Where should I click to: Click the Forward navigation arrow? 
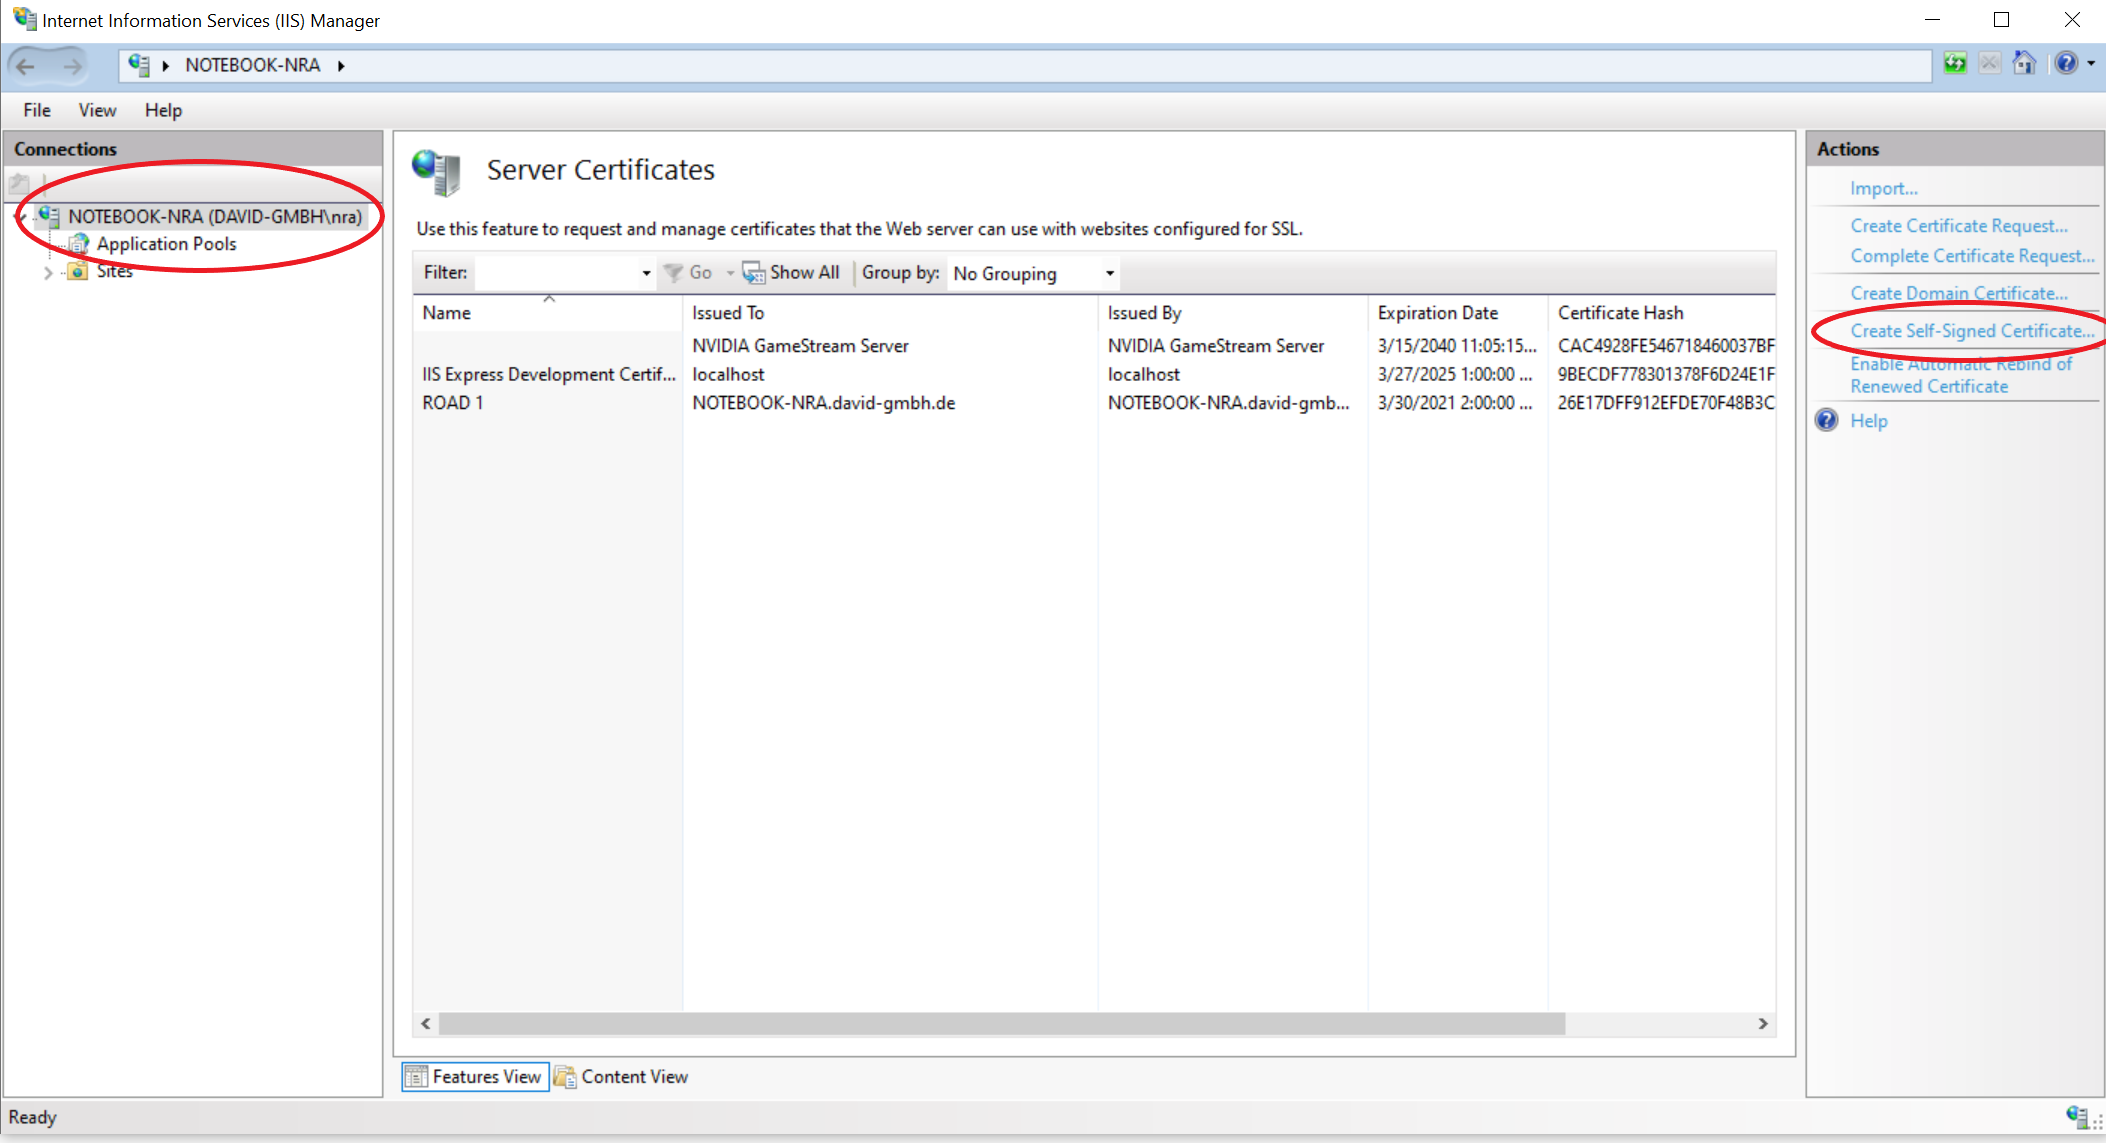(72, 66)
